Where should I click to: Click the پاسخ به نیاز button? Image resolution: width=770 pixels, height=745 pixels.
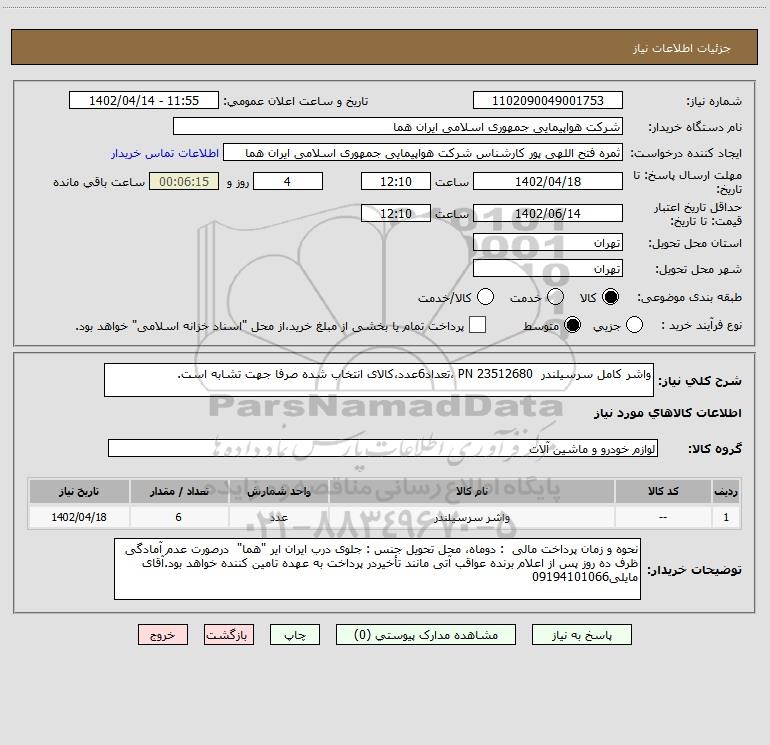pos(582,635)
